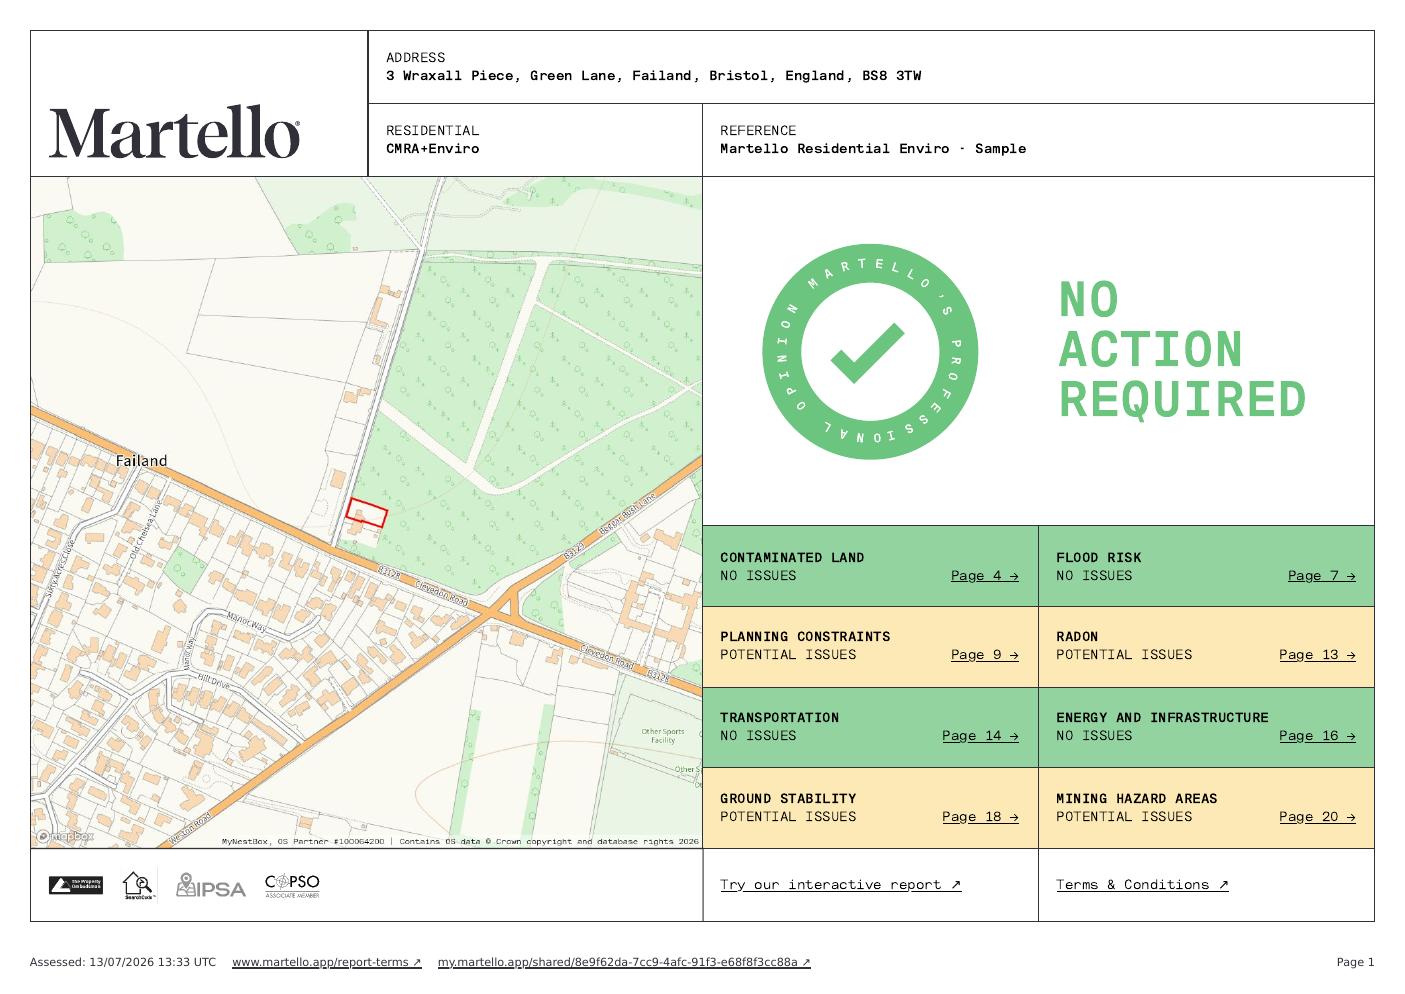Image resolution: width=1405 pixels, height=994 pixels.
Task: Open Energy and Infrastructure Page 16 link
Action: (x=1317, y=735)
